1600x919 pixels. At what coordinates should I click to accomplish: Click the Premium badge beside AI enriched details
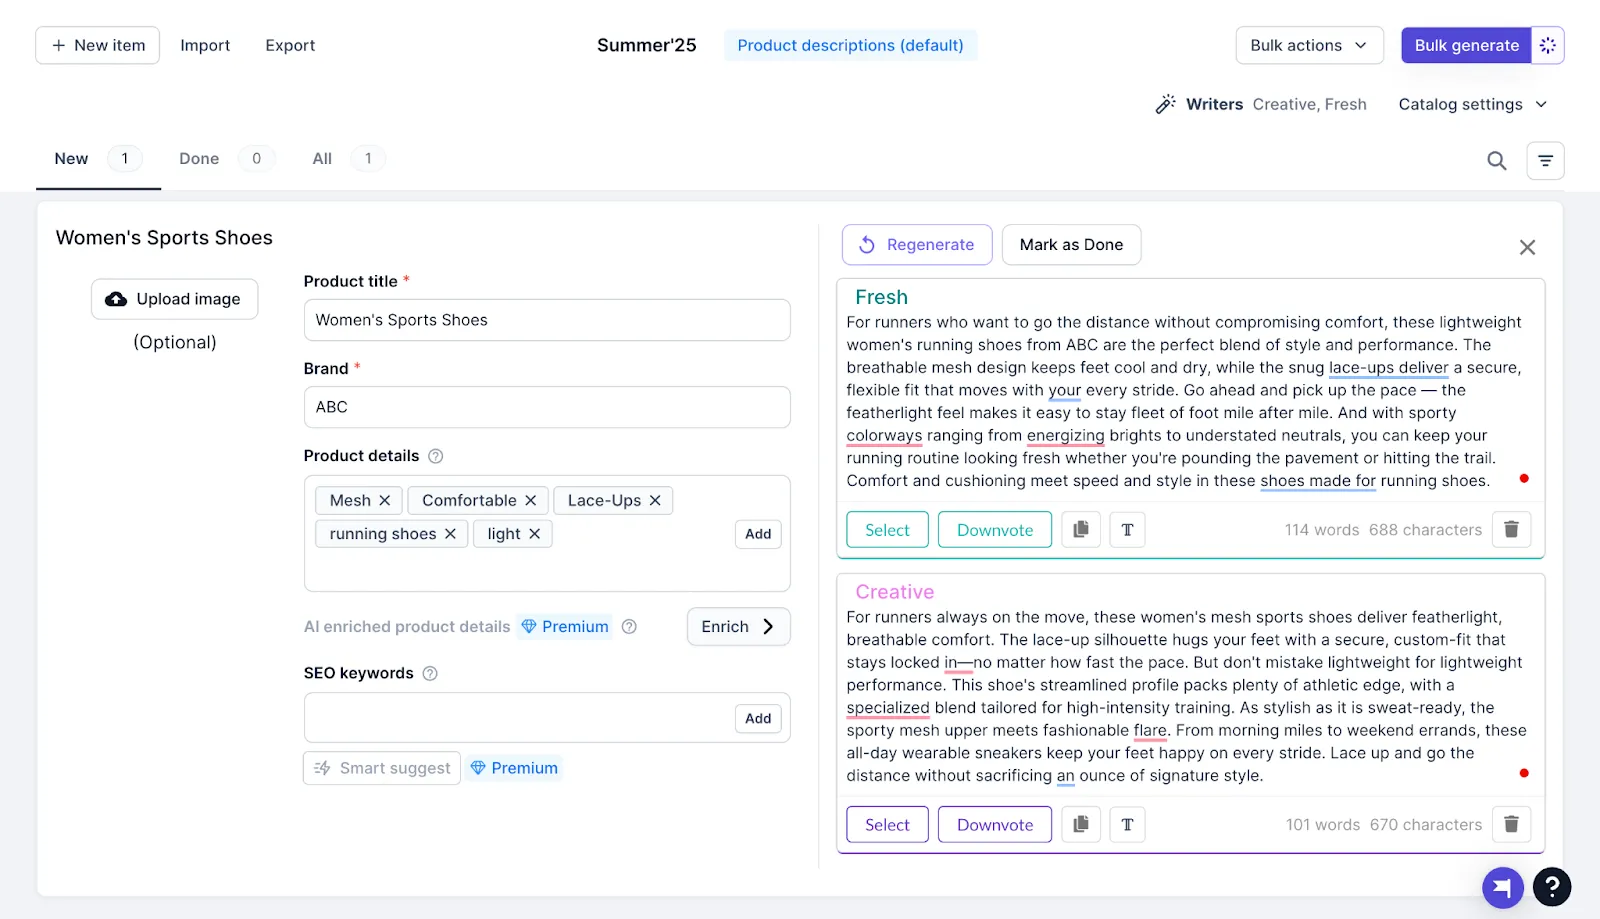(565, 627)
